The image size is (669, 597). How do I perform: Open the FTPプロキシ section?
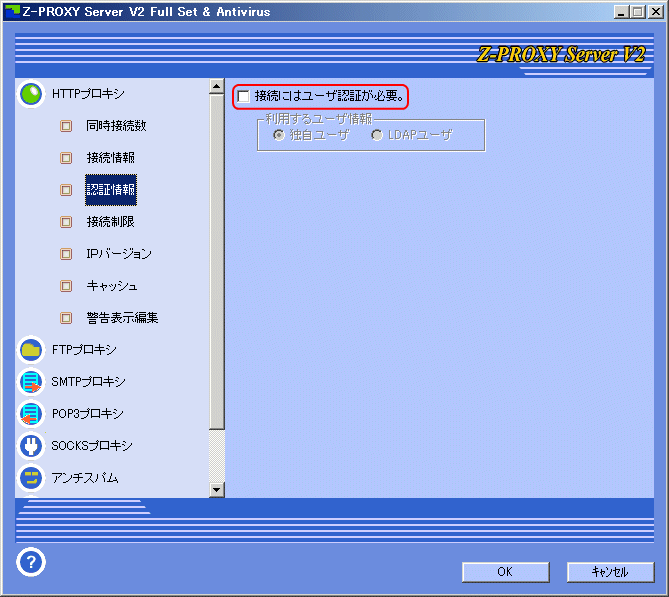tap(84, 350)
